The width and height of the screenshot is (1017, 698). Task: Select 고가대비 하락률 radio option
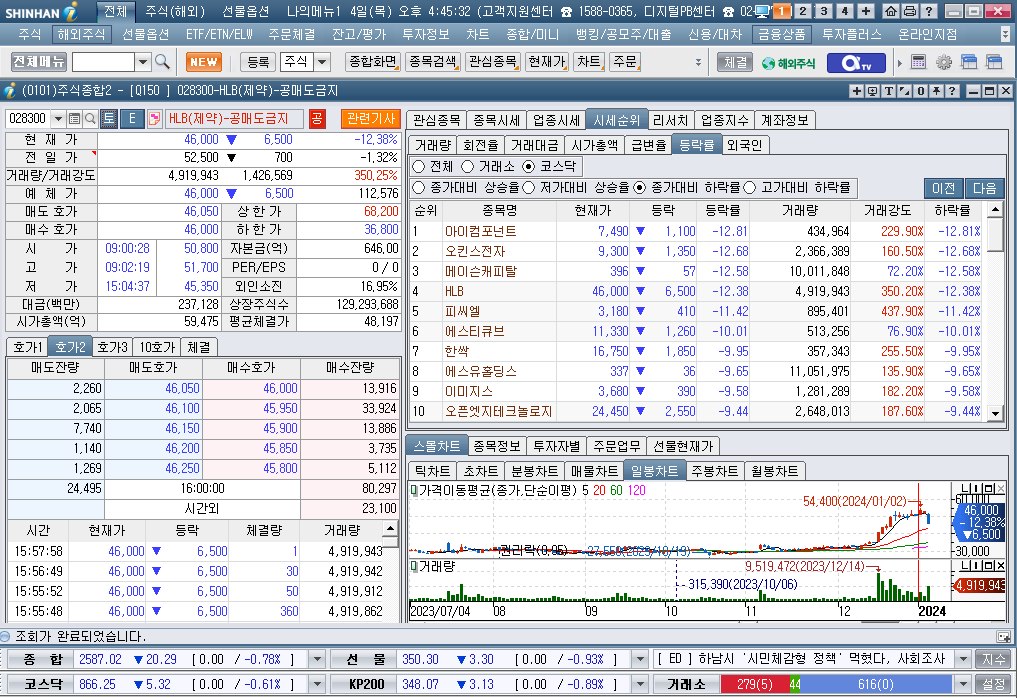750,187
